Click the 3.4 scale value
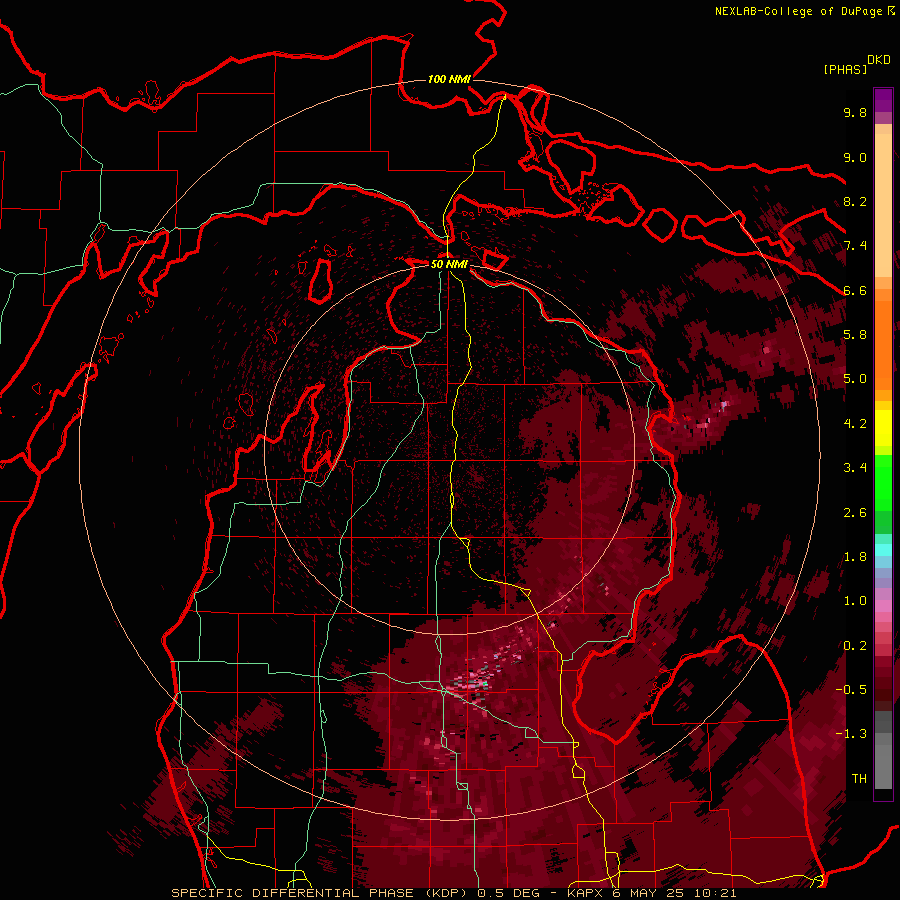 click(x=855, y=468)
